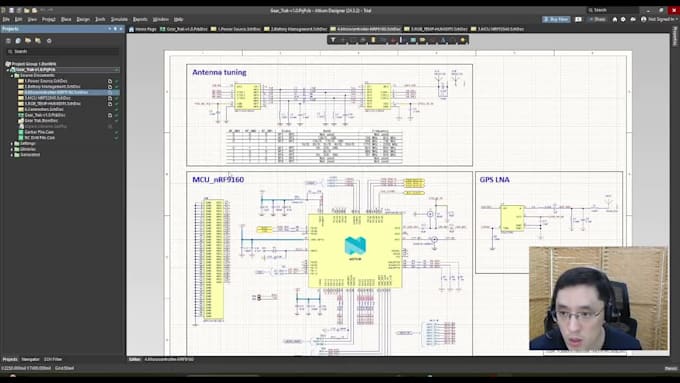
Task: Open Projects panel settings gear
Action: tap(49, 41)
